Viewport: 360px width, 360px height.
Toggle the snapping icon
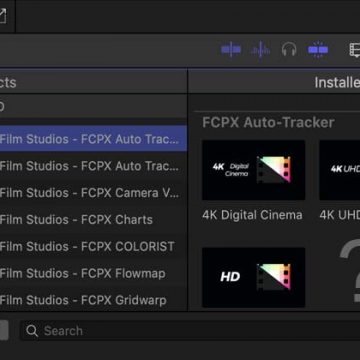click(x=318, y=50)
